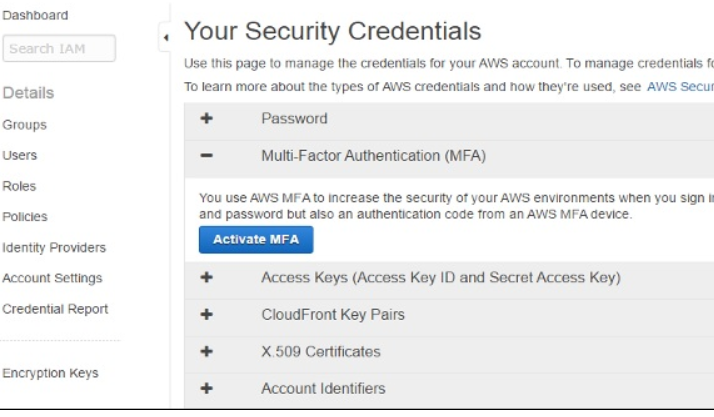This screenshot has height=417, width=714.
Task: Go to Dashboard in the sidebar
Action: tap(35, 15)
